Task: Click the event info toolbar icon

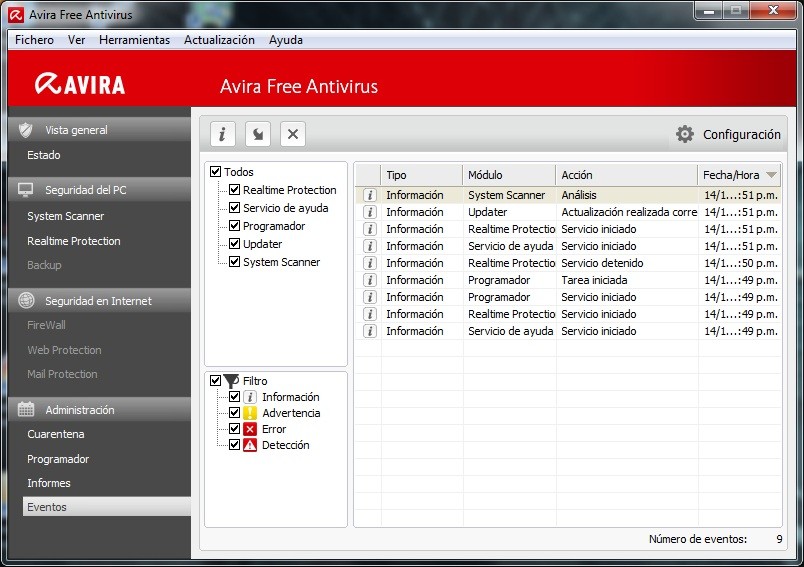Action: point(223,134)
